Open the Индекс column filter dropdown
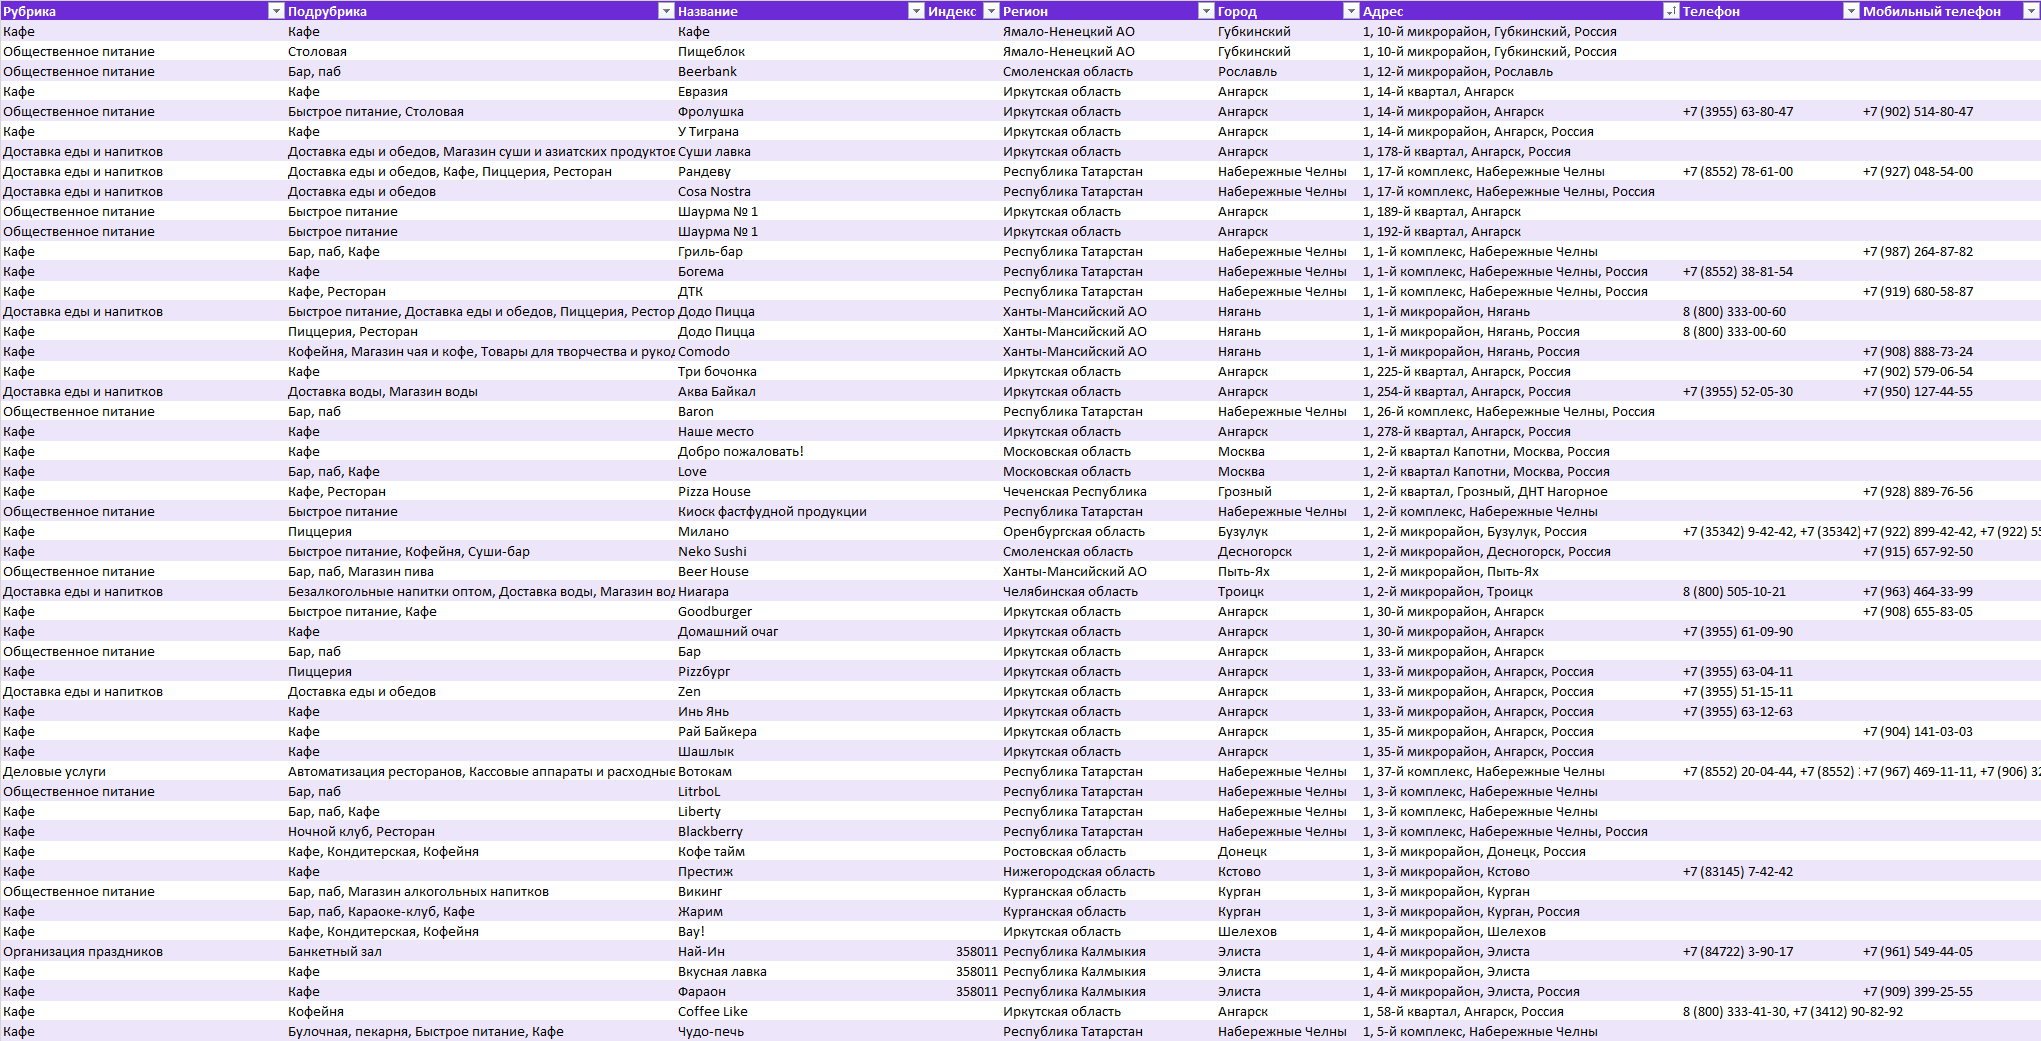2041x1041 pixels. tap(992, 11)
